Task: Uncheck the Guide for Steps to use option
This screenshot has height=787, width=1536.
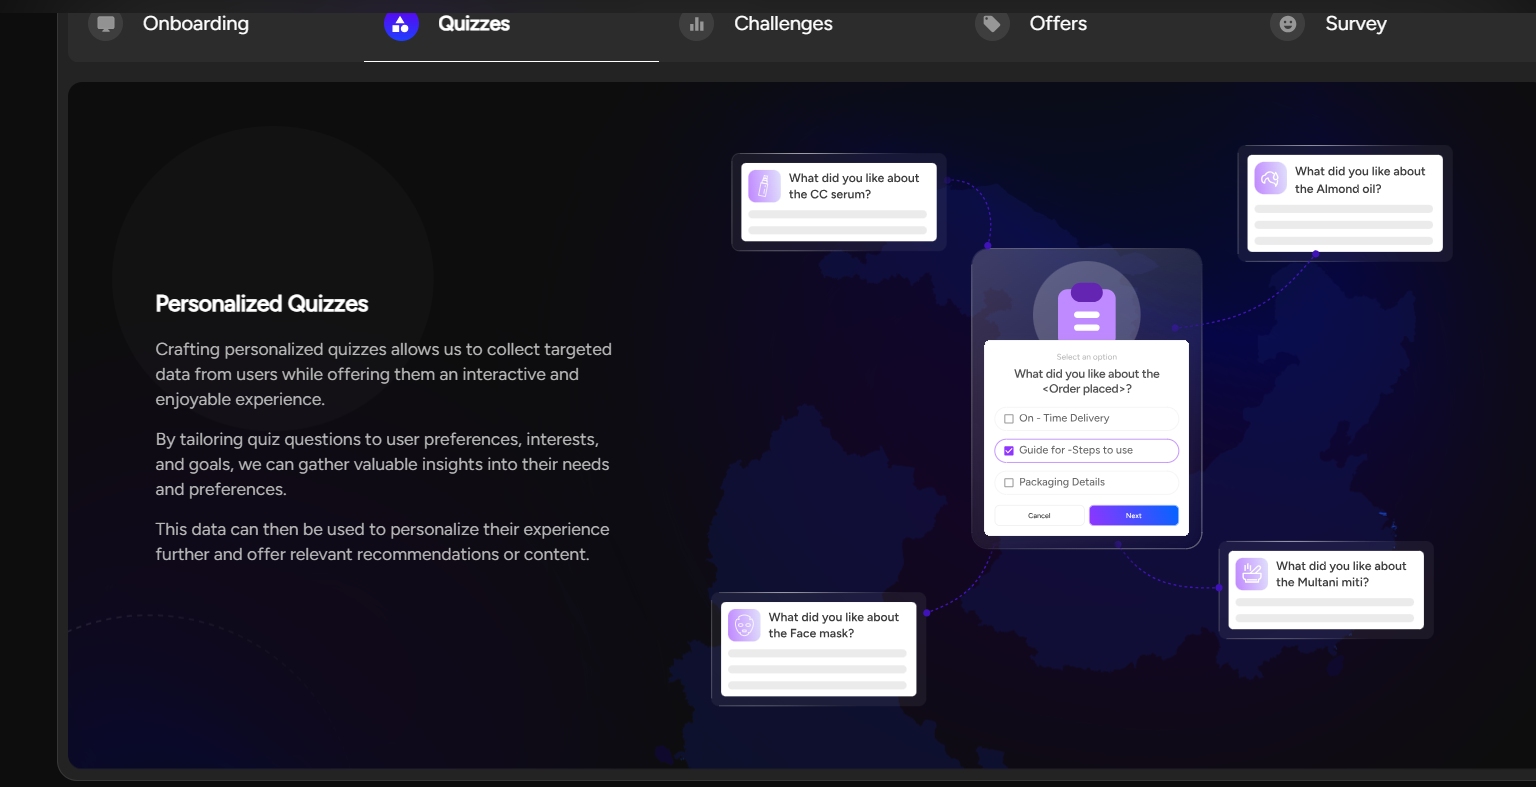Action: point(1009,451)
